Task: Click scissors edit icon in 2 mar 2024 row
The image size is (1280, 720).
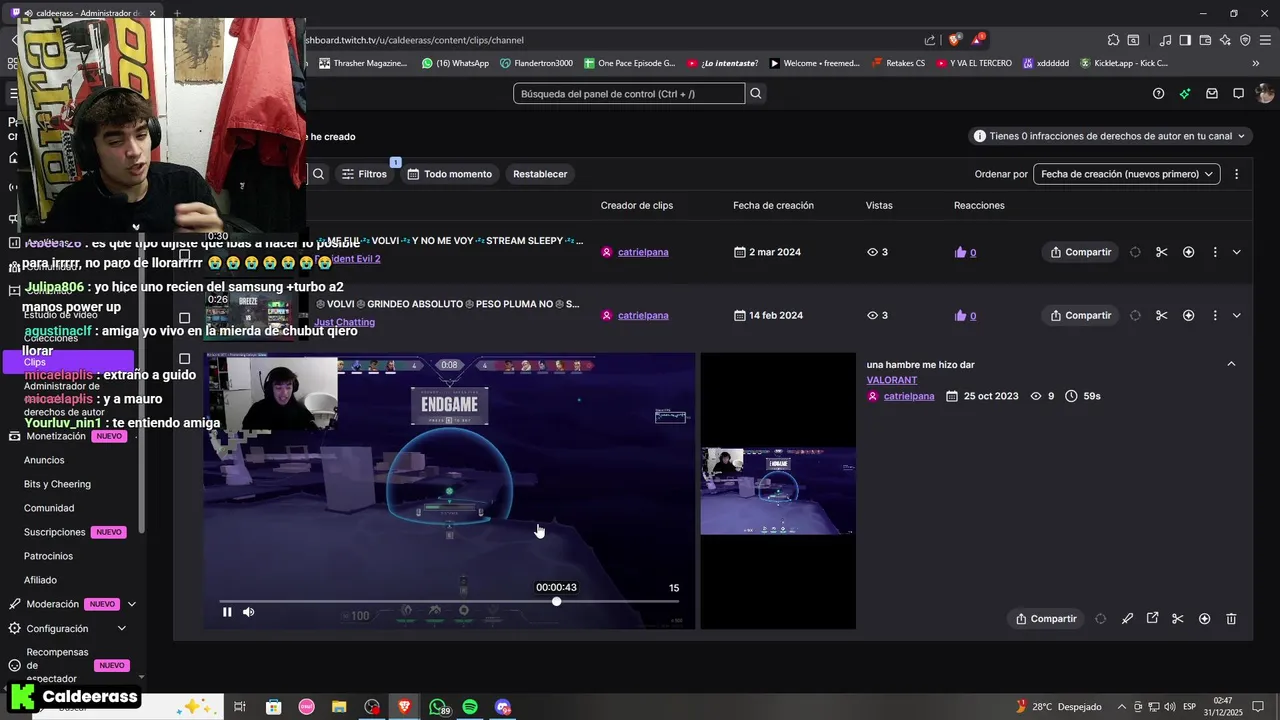Action: coord(1161,252)
